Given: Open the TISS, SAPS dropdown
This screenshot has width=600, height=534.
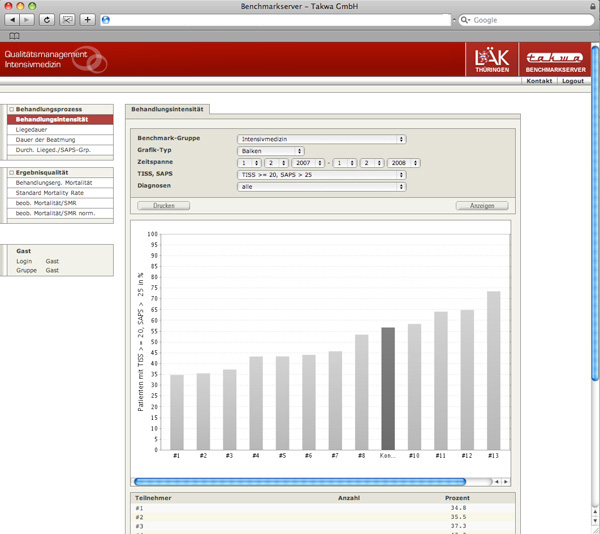Looking at the screenshot, I should [321, 174].
